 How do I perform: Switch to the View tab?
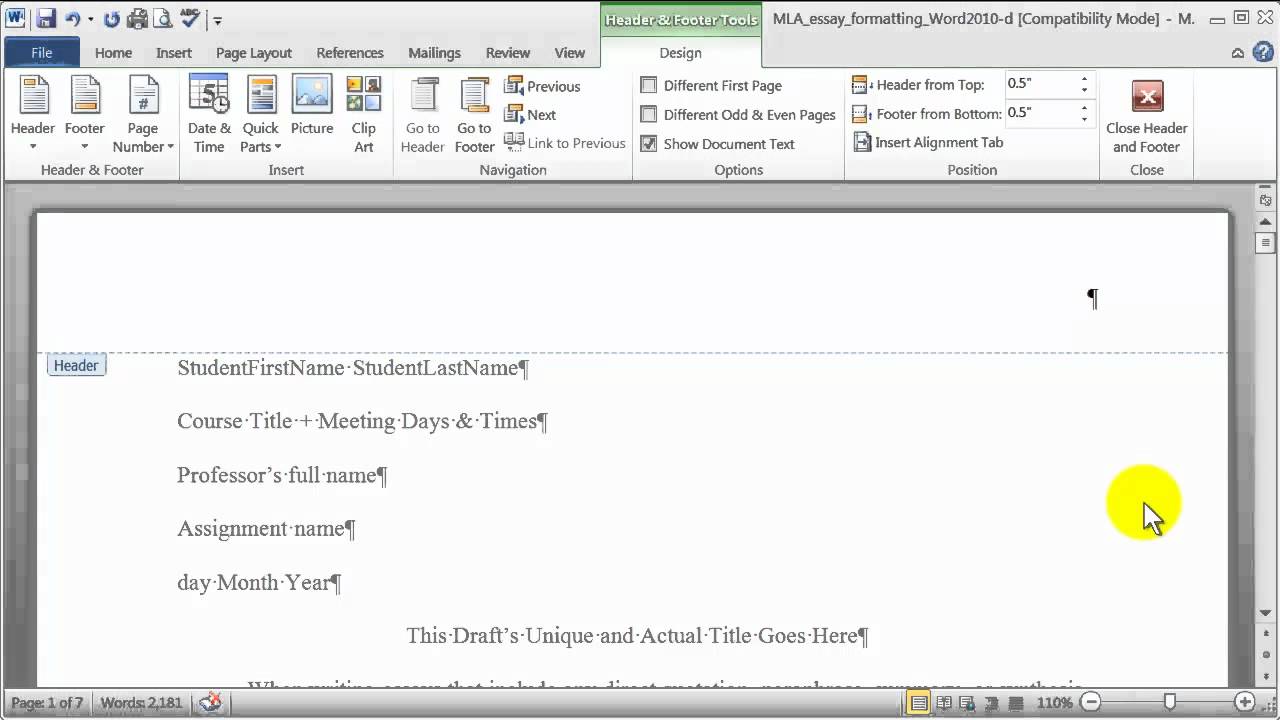coord(570,53)
